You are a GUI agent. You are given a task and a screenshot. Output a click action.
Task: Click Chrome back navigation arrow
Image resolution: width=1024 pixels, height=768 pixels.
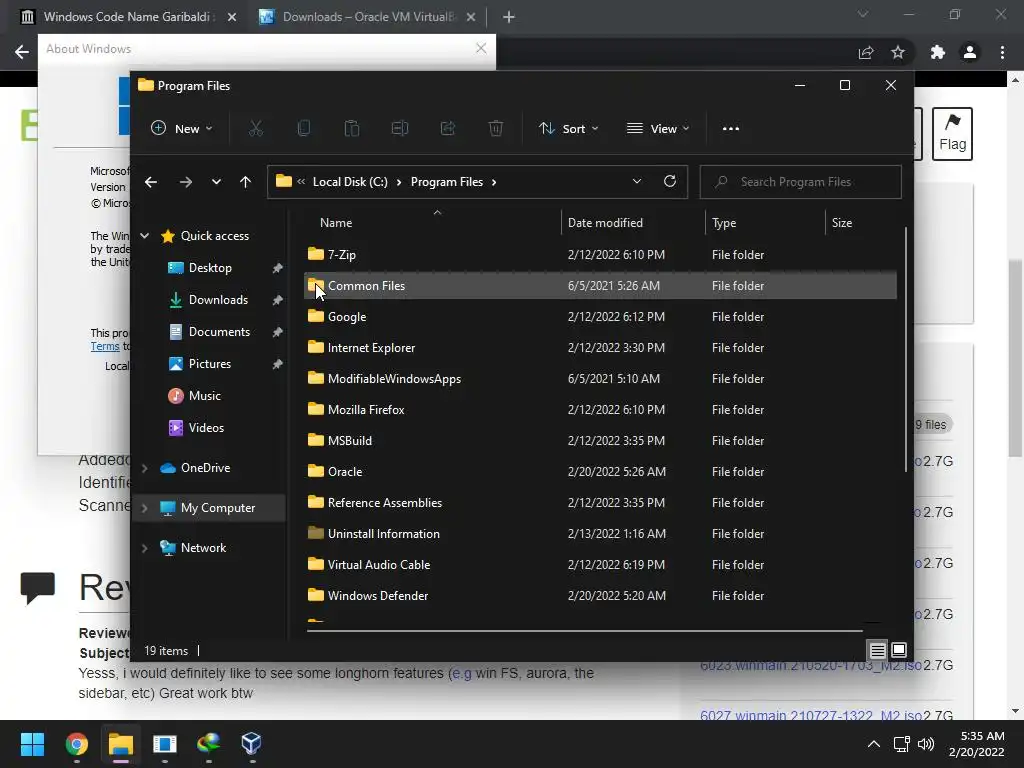click(22, 52)
